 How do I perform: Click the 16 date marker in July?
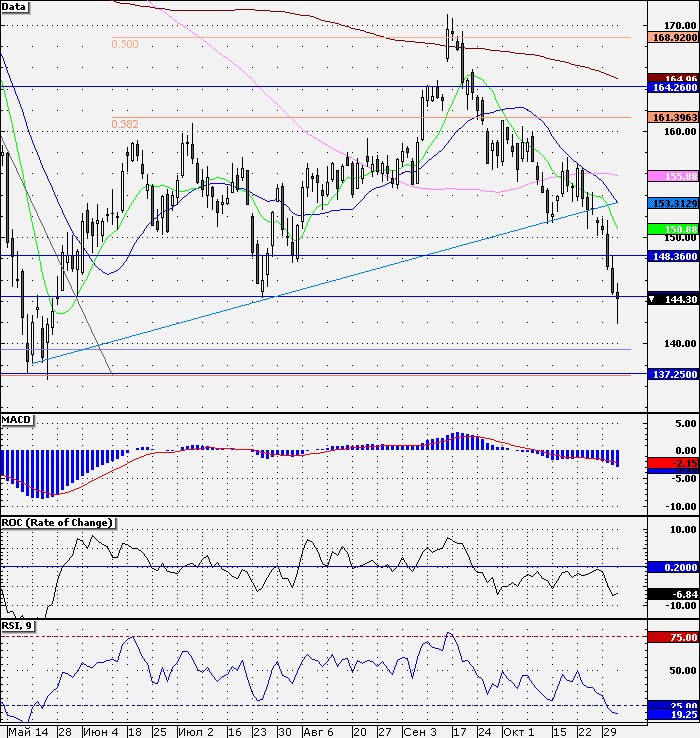click(234, 732)
